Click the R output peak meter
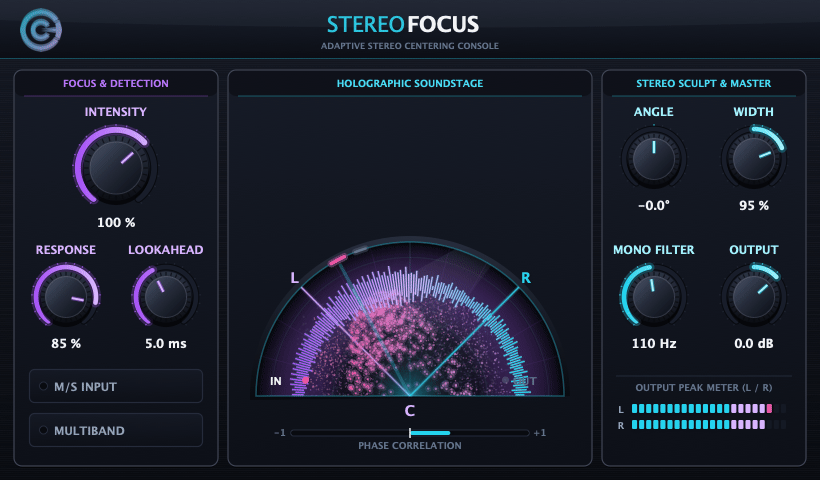This screenshot has width=820, height=480. tap(708, 425)
